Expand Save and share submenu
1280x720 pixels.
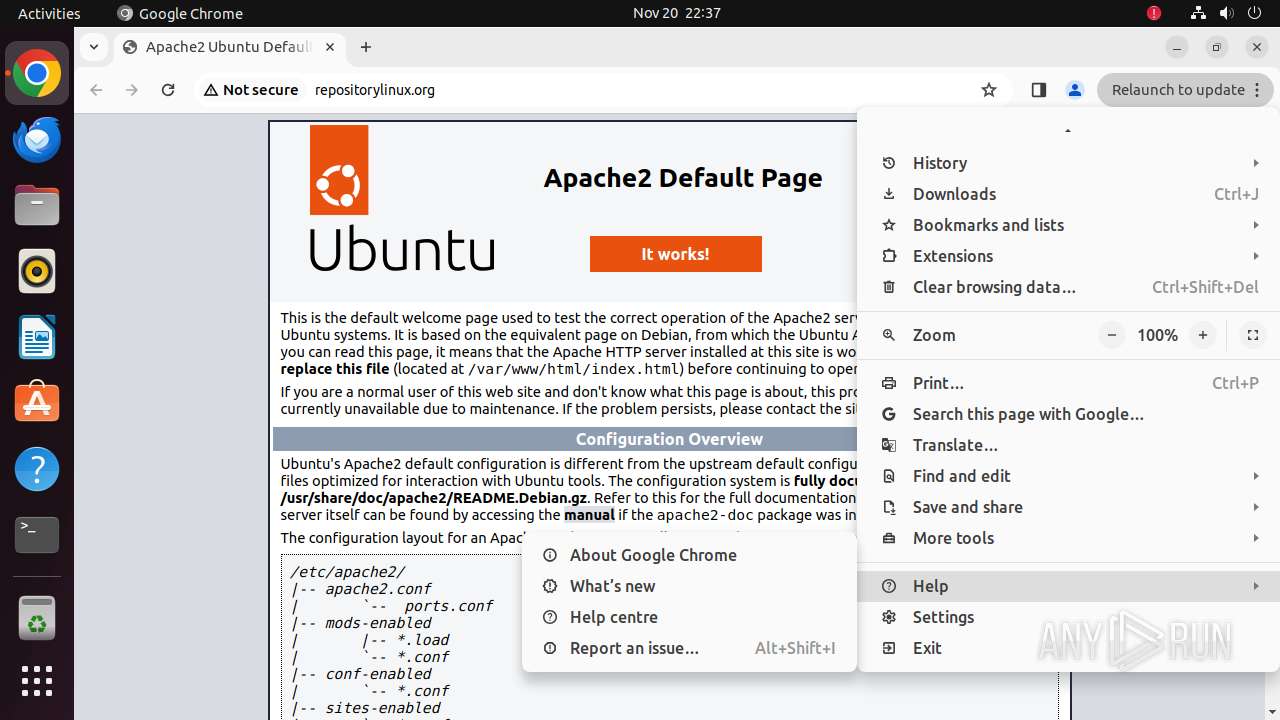(1069, 507)
